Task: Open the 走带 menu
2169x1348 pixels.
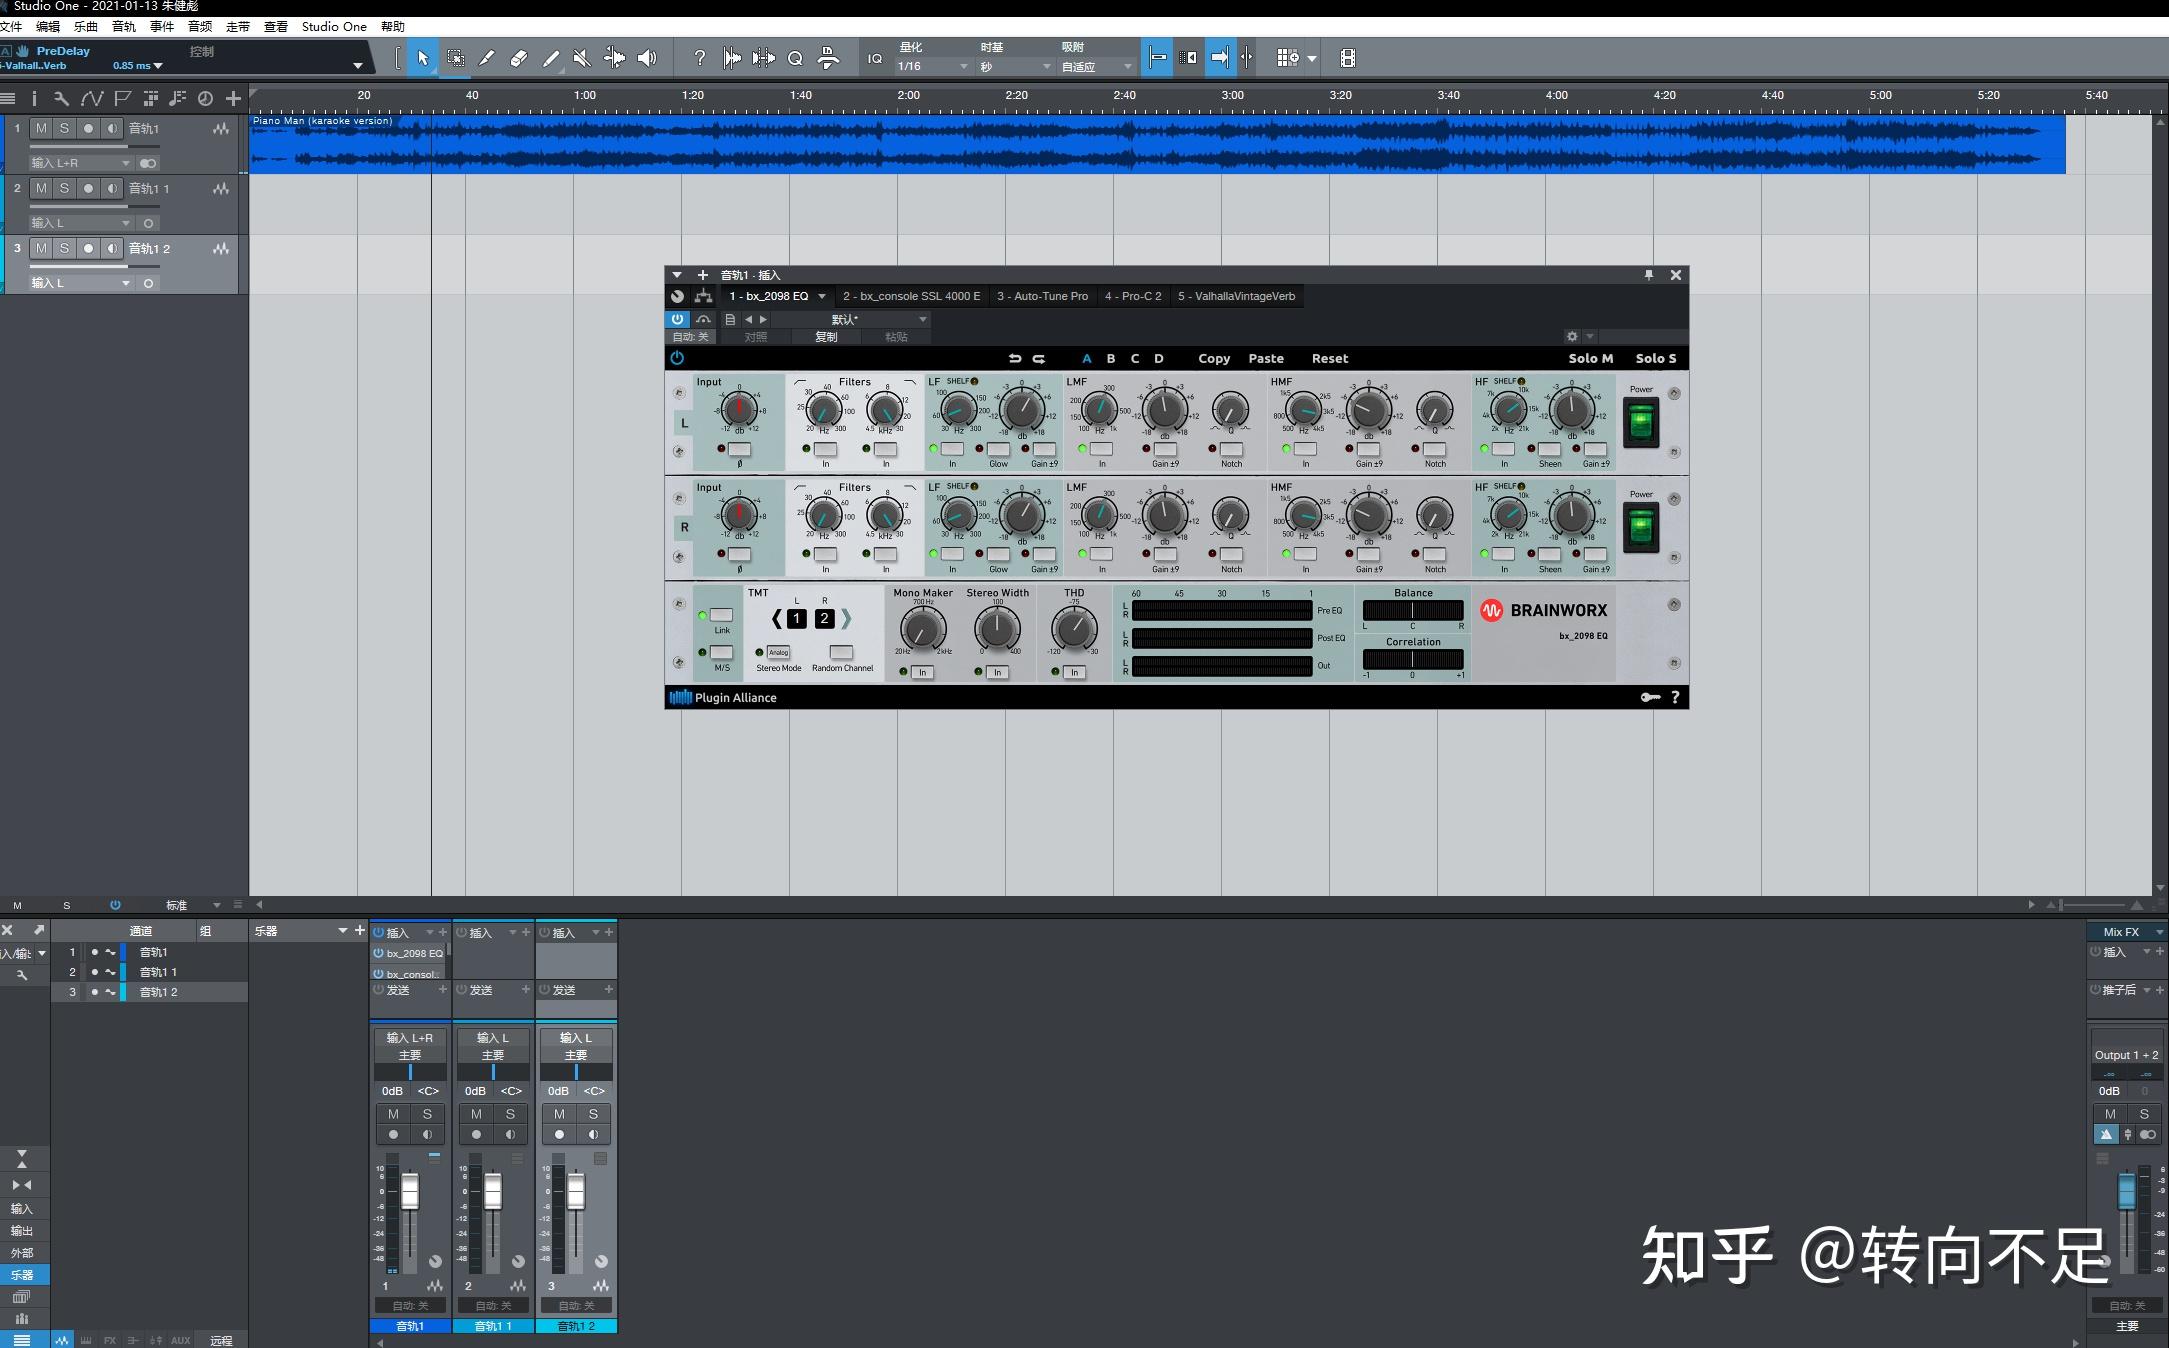Action: pyautogui.click(x=238, y=27)
